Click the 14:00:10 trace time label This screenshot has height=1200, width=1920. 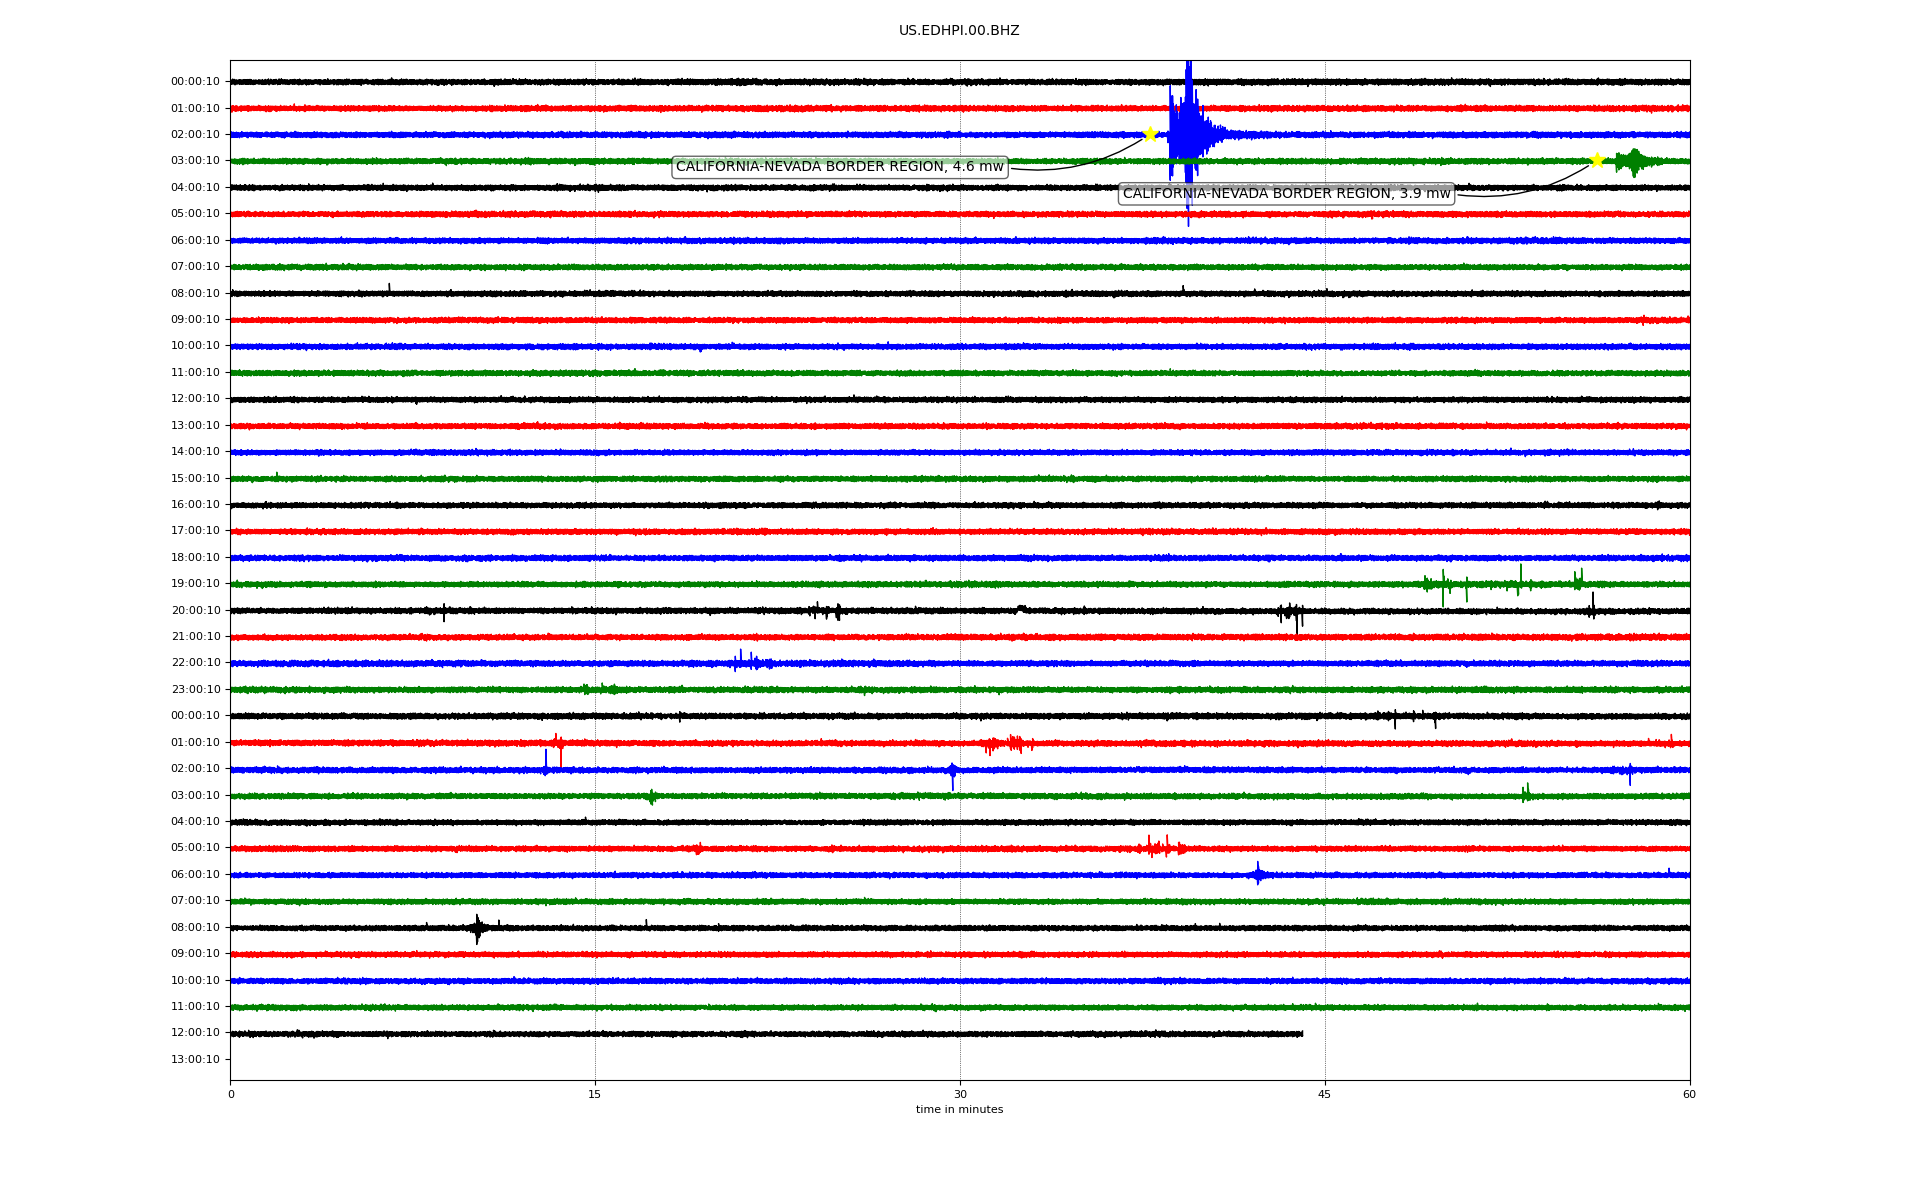pyautogui.click(x=195, y=452)
